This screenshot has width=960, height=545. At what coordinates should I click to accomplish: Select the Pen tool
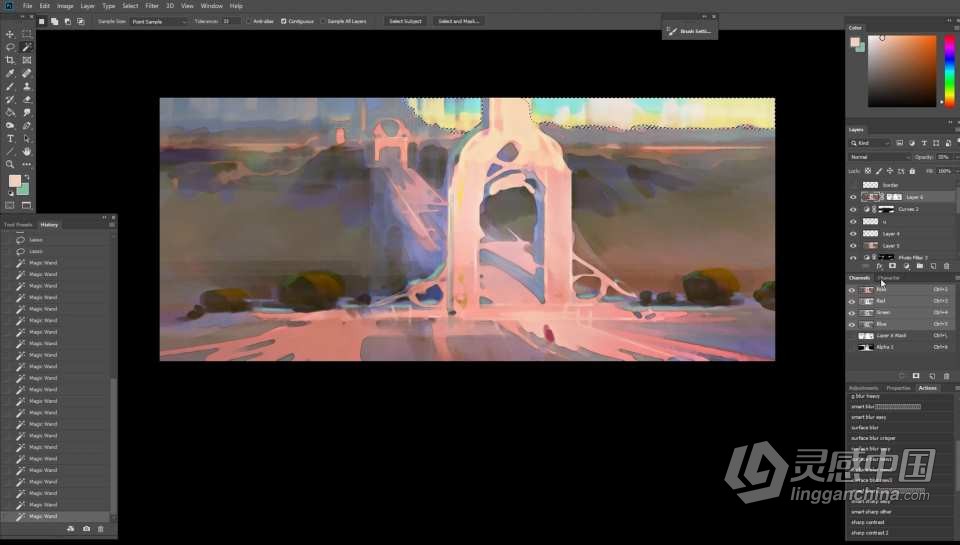coord(27,126)
